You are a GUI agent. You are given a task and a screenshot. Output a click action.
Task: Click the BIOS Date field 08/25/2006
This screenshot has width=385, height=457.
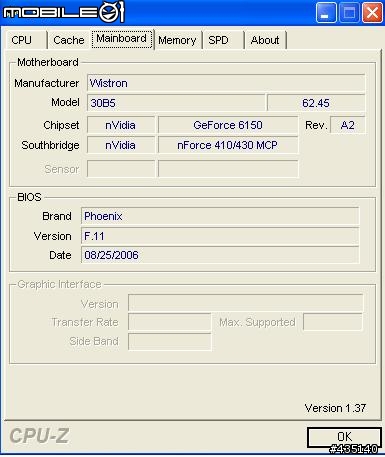[x=220, y=255]
